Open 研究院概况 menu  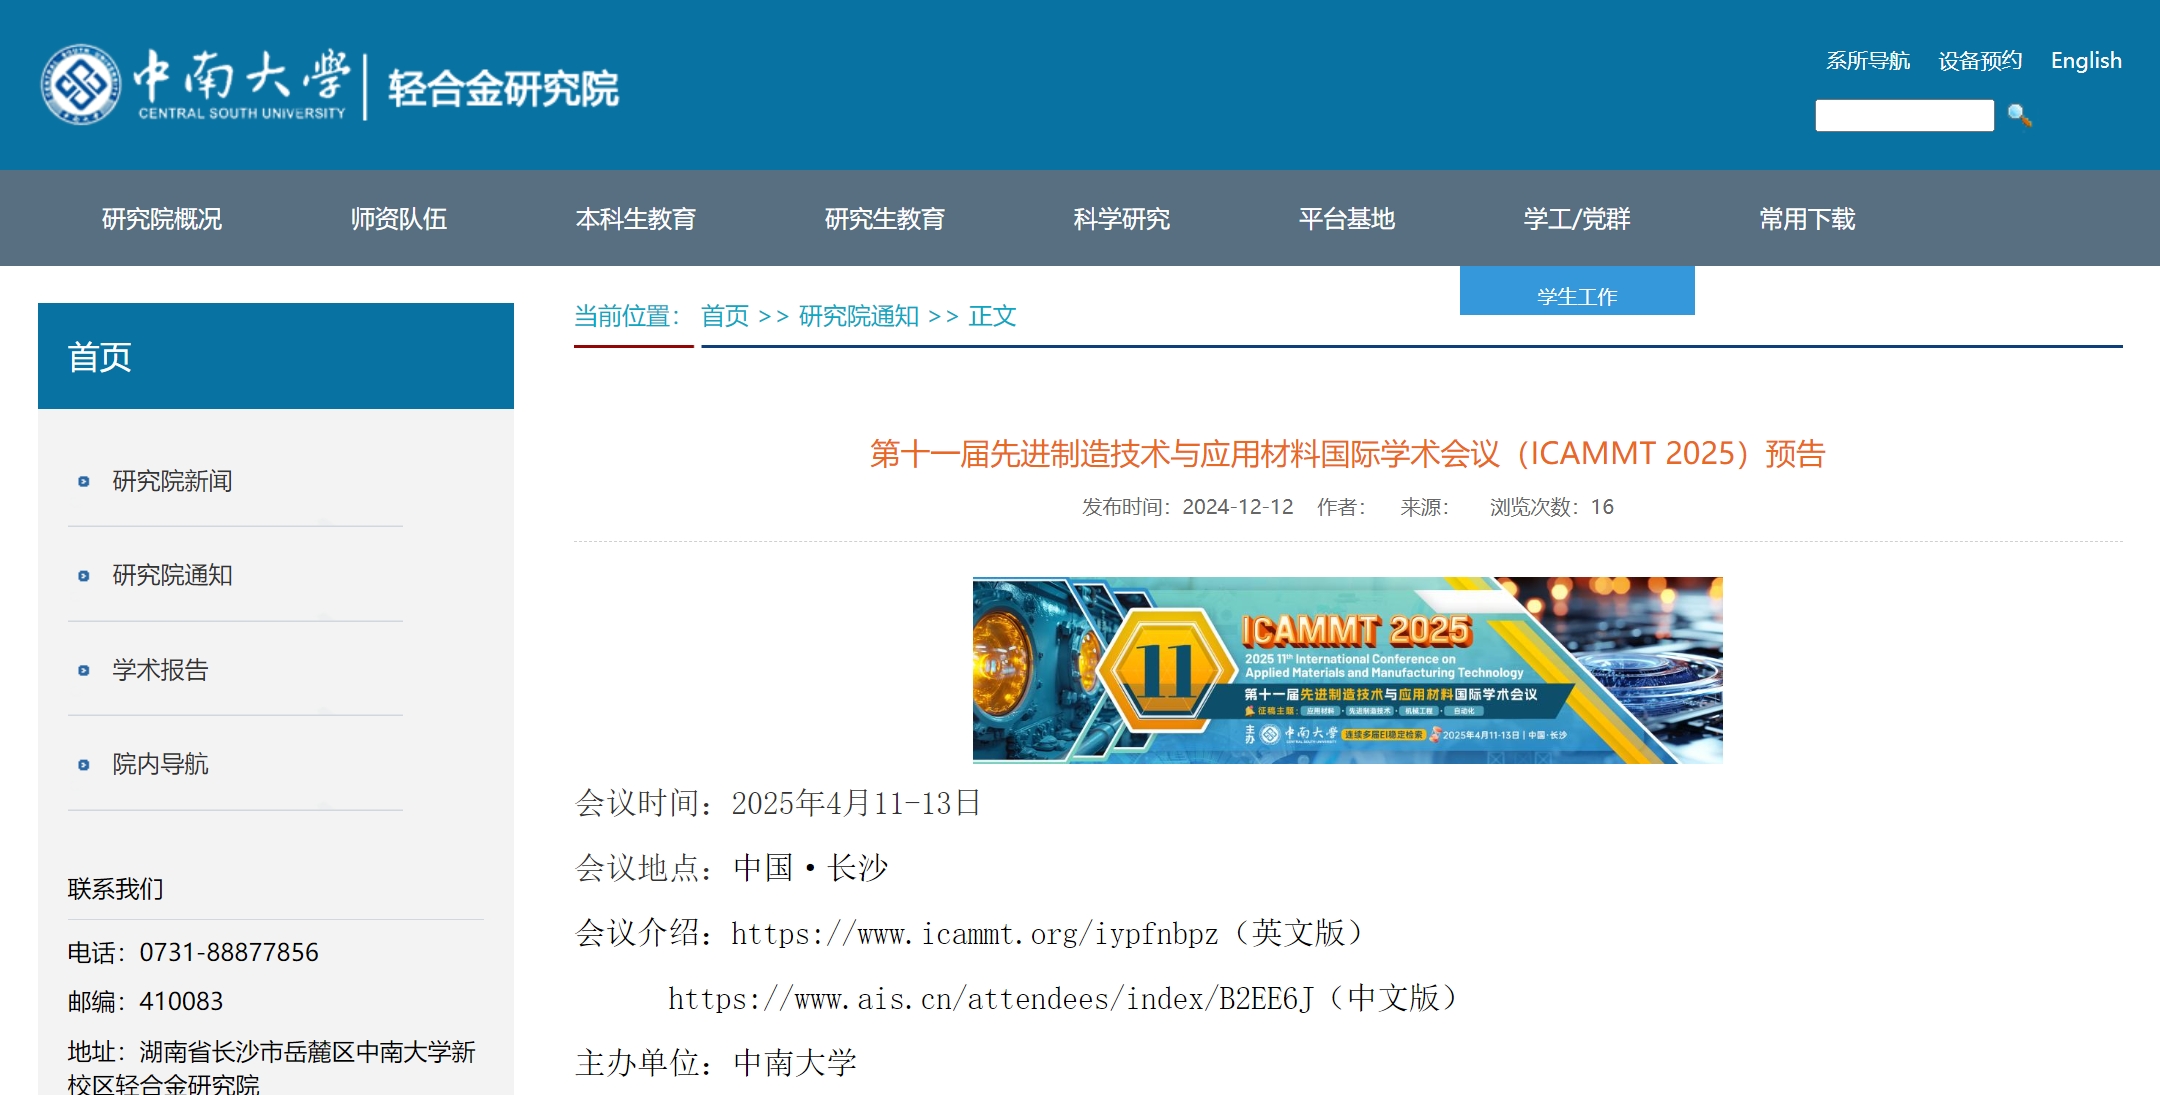coord(162,219)
